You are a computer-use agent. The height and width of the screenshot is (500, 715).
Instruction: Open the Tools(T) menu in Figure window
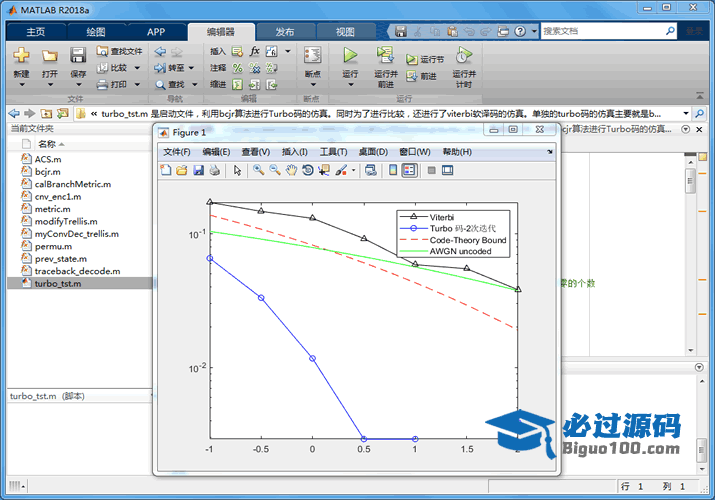tap(333, 152)
